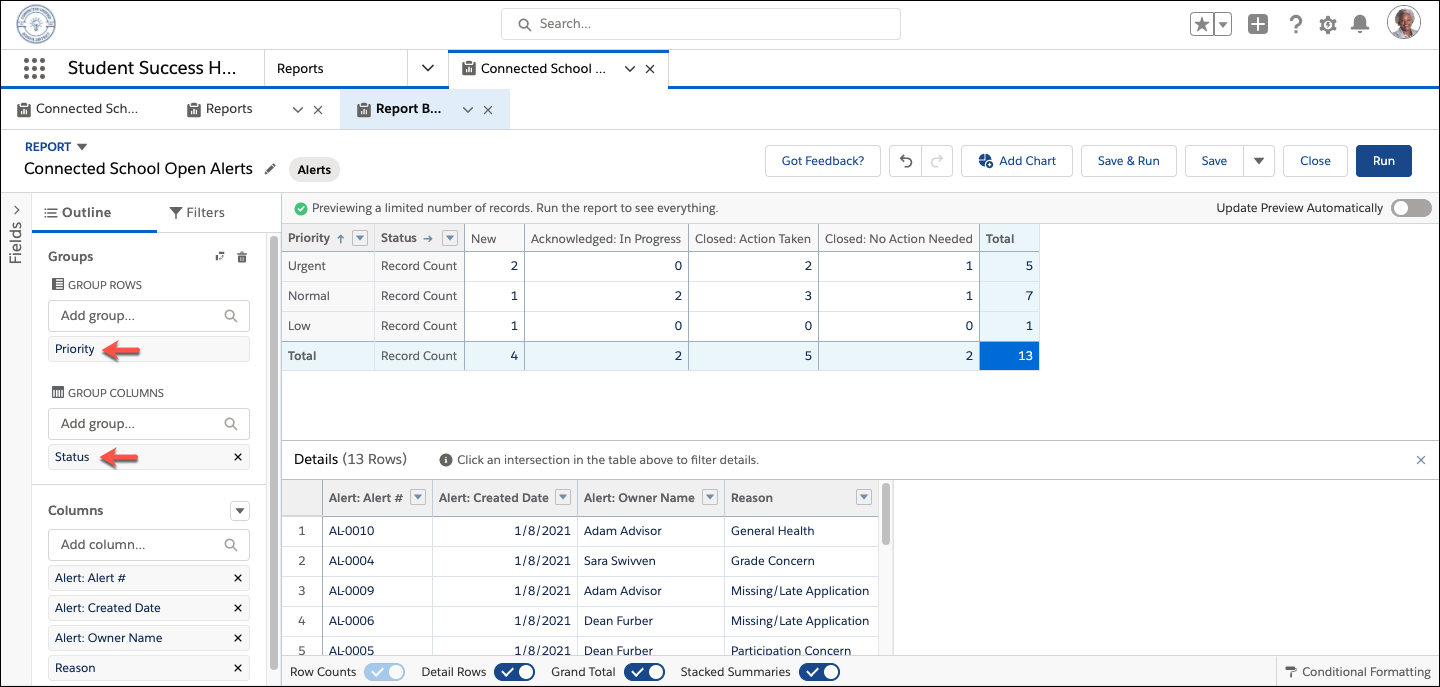
Task: Open the Reason header dropdown in Details
Action: pyautogui.click(x=865, y=498)
